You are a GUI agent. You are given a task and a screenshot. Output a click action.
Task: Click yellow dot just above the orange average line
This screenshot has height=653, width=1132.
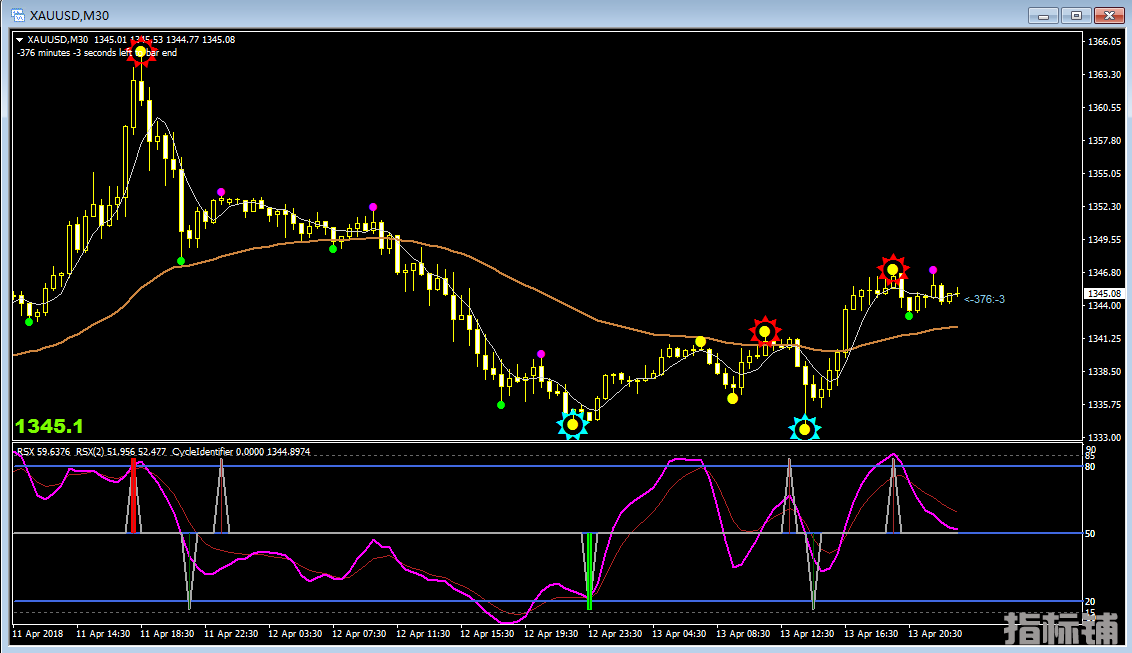[700, 342]
